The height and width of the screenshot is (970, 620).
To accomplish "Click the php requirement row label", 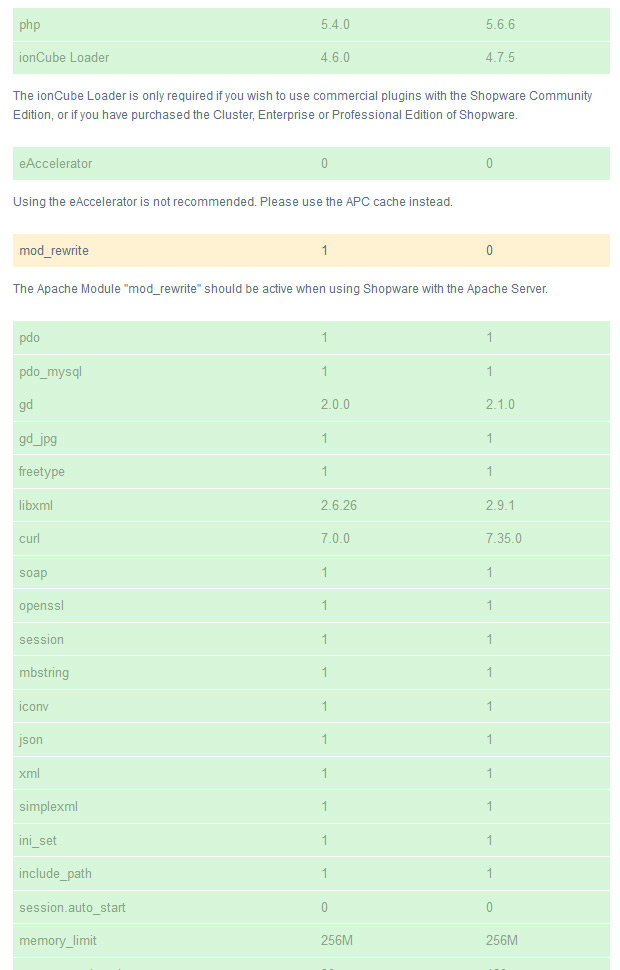I will [30, 25].
